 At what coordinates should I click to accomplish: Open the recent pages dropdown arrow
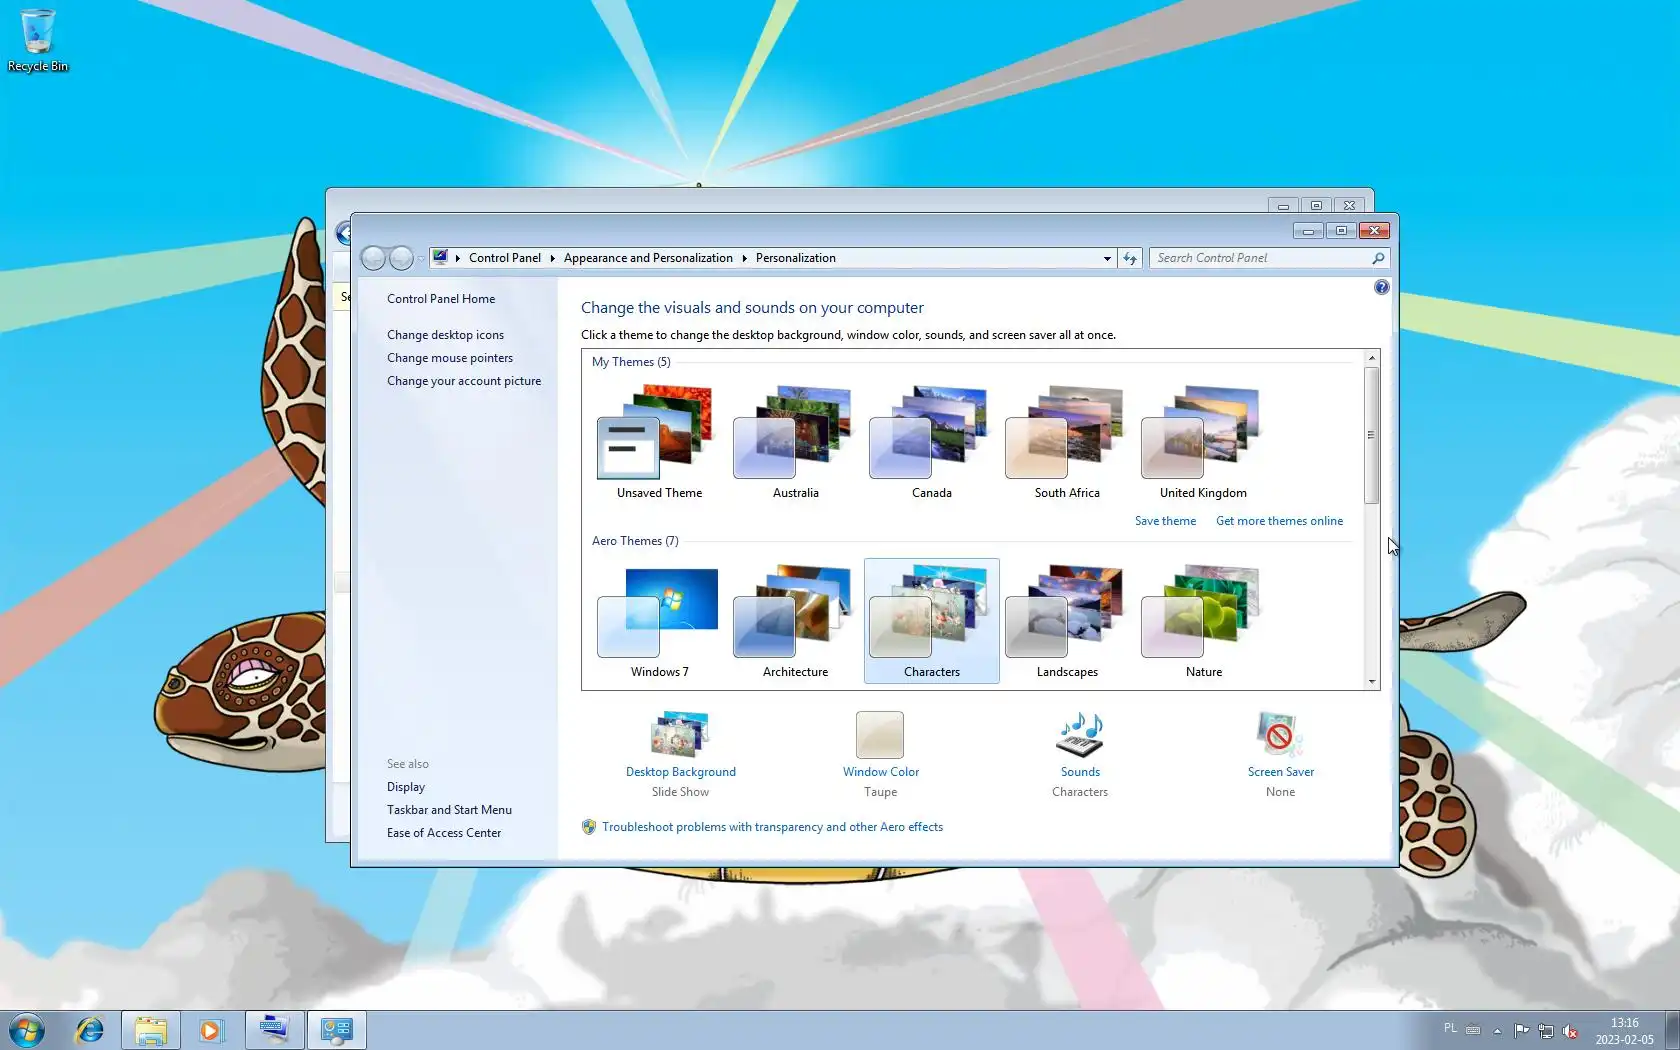coord(421,258)
